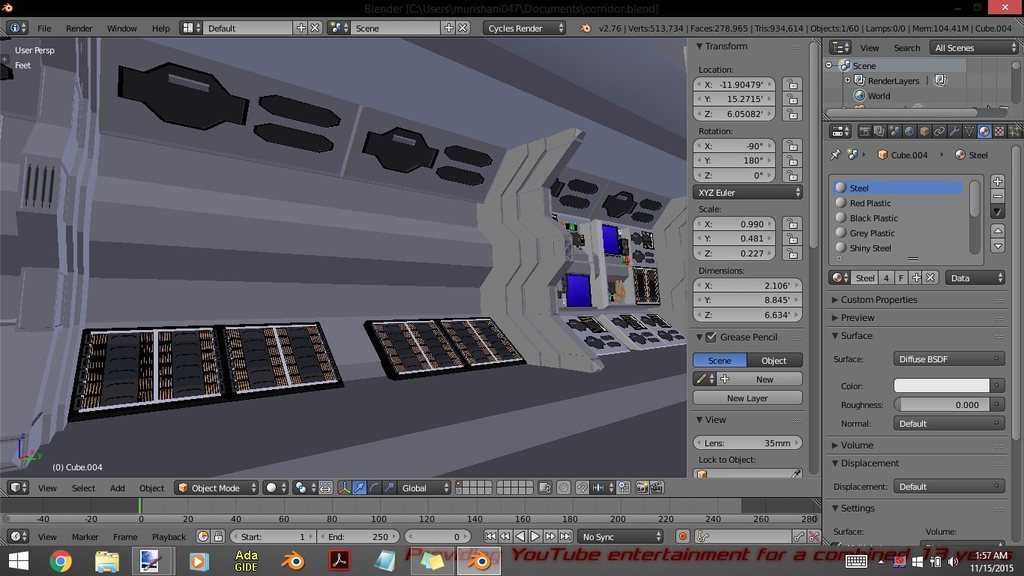Select the Red Plastic material
The height and width of the screenshot is (576, 1024).
pos(870,203)
